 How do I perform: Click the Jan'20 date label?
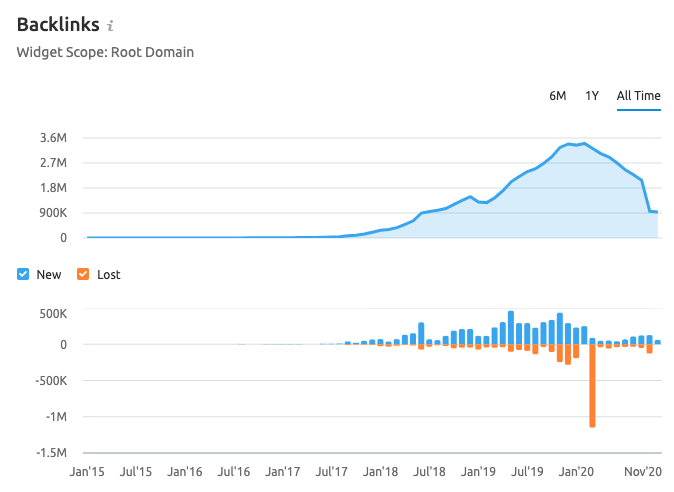pyautogui.click(x=576, y=472)
